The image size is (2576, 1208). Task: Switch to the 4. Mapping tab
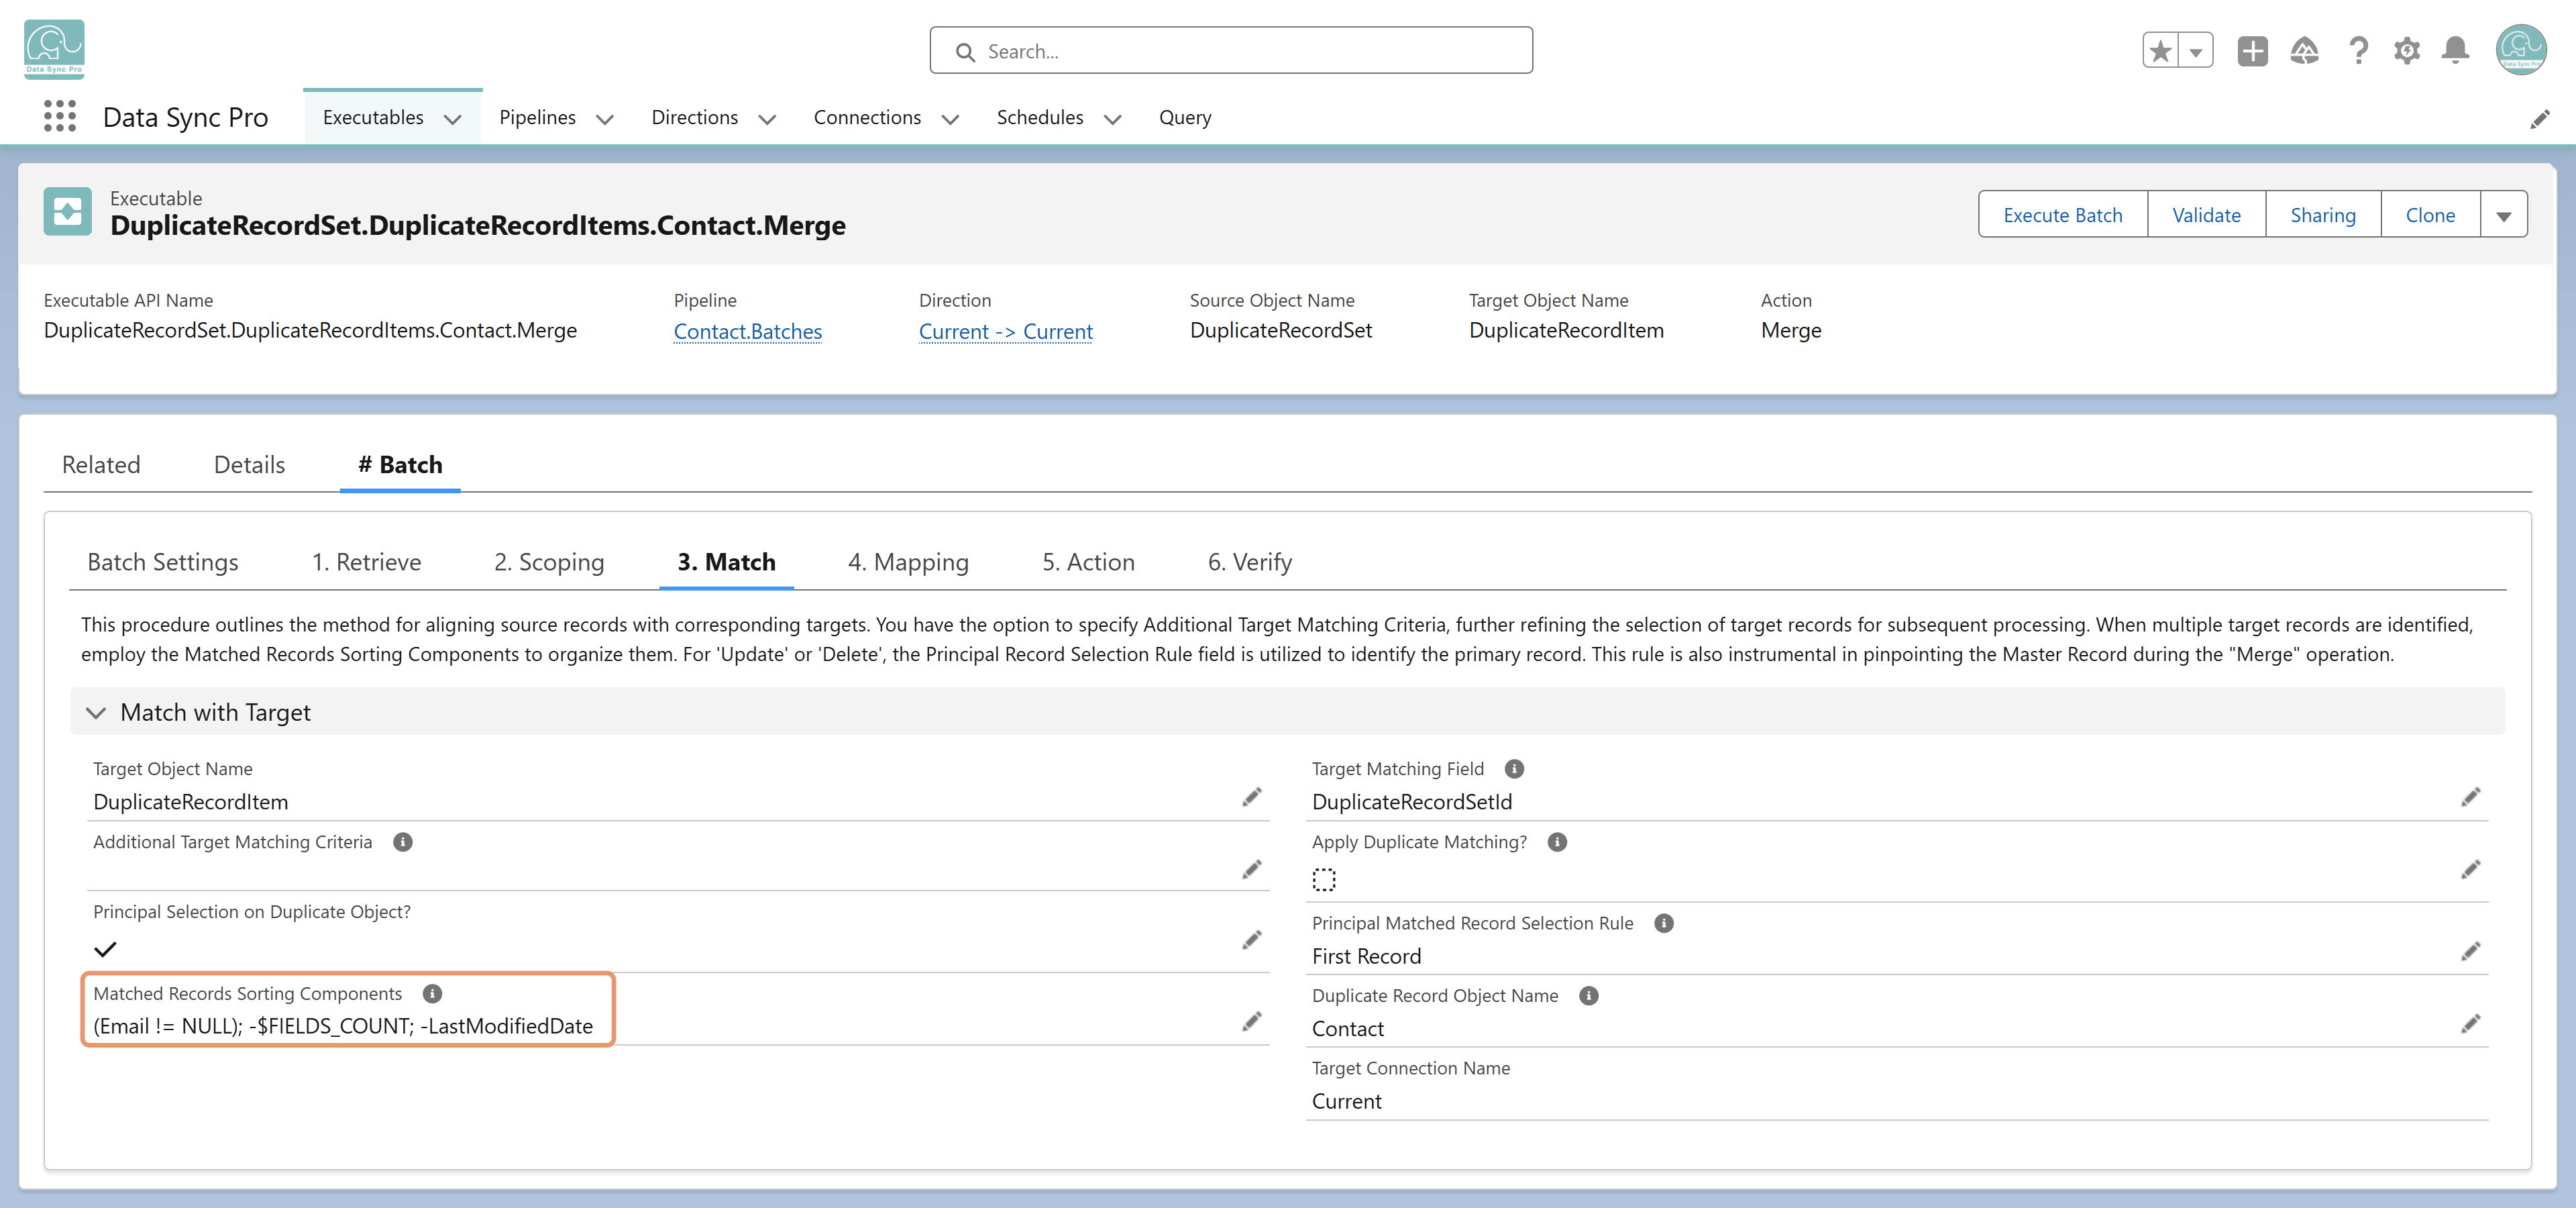click(908, 562)
